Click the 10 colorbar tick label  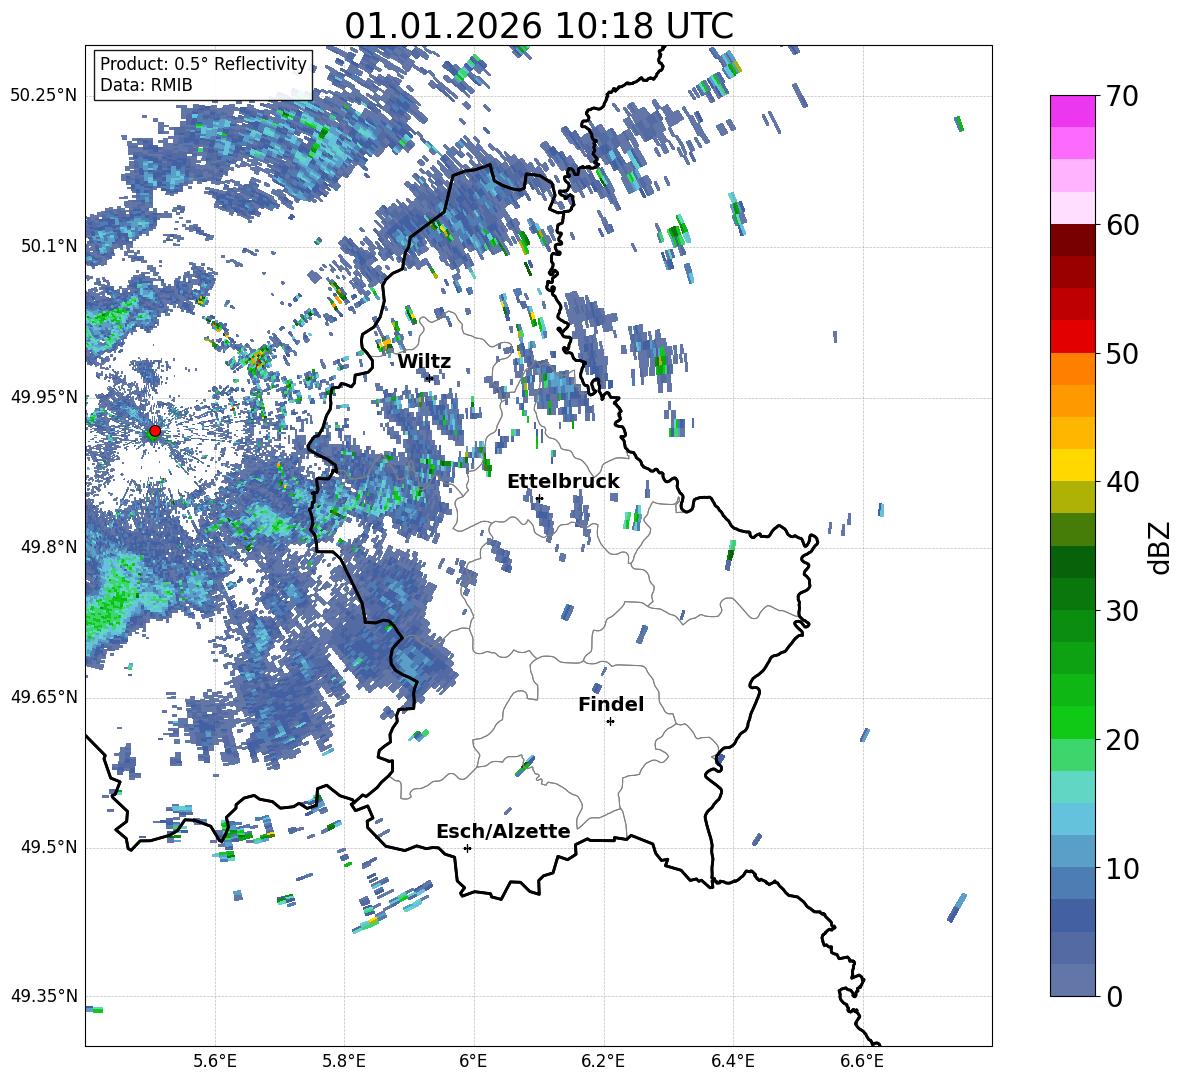point(1122,869)
